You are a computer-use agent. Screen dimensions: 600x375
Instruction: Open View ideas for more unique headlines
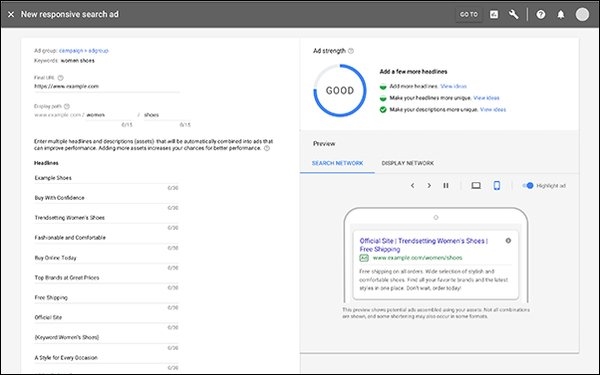pyautogui.click(x=486, y=98)
